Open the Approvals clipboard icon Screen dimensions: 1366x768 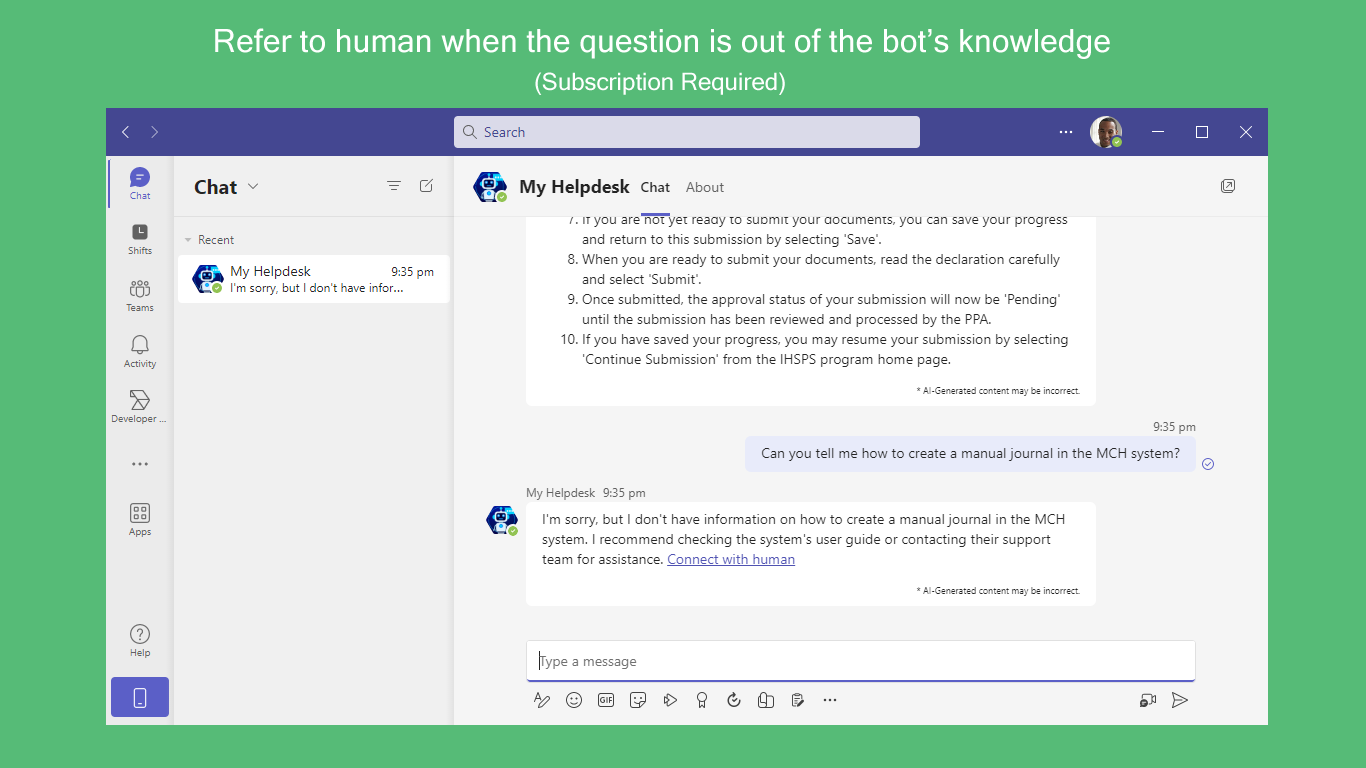click(798, 700)
